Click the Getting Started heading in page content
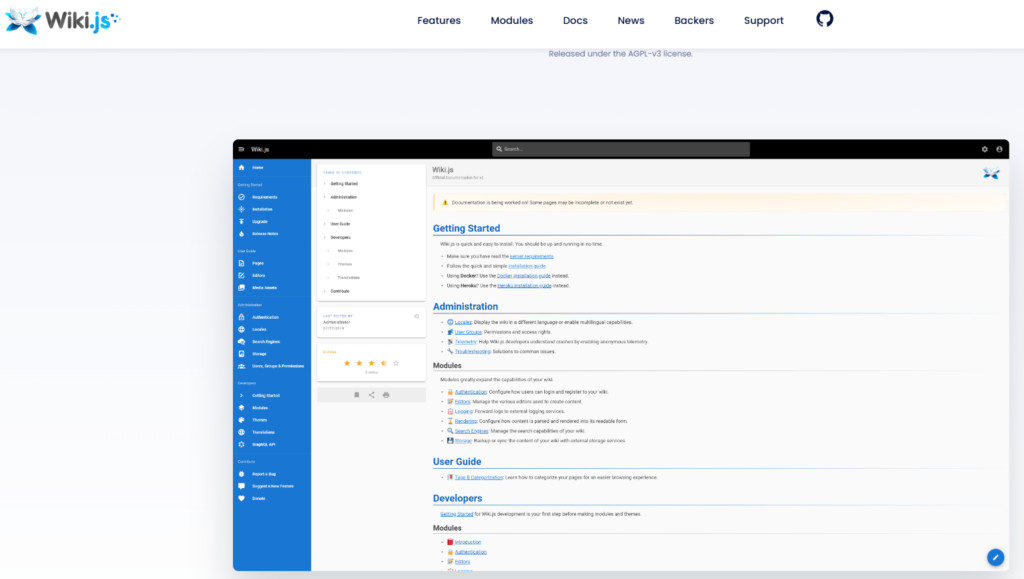This screenshot has width=1024, height=579. tap(466, 228)
